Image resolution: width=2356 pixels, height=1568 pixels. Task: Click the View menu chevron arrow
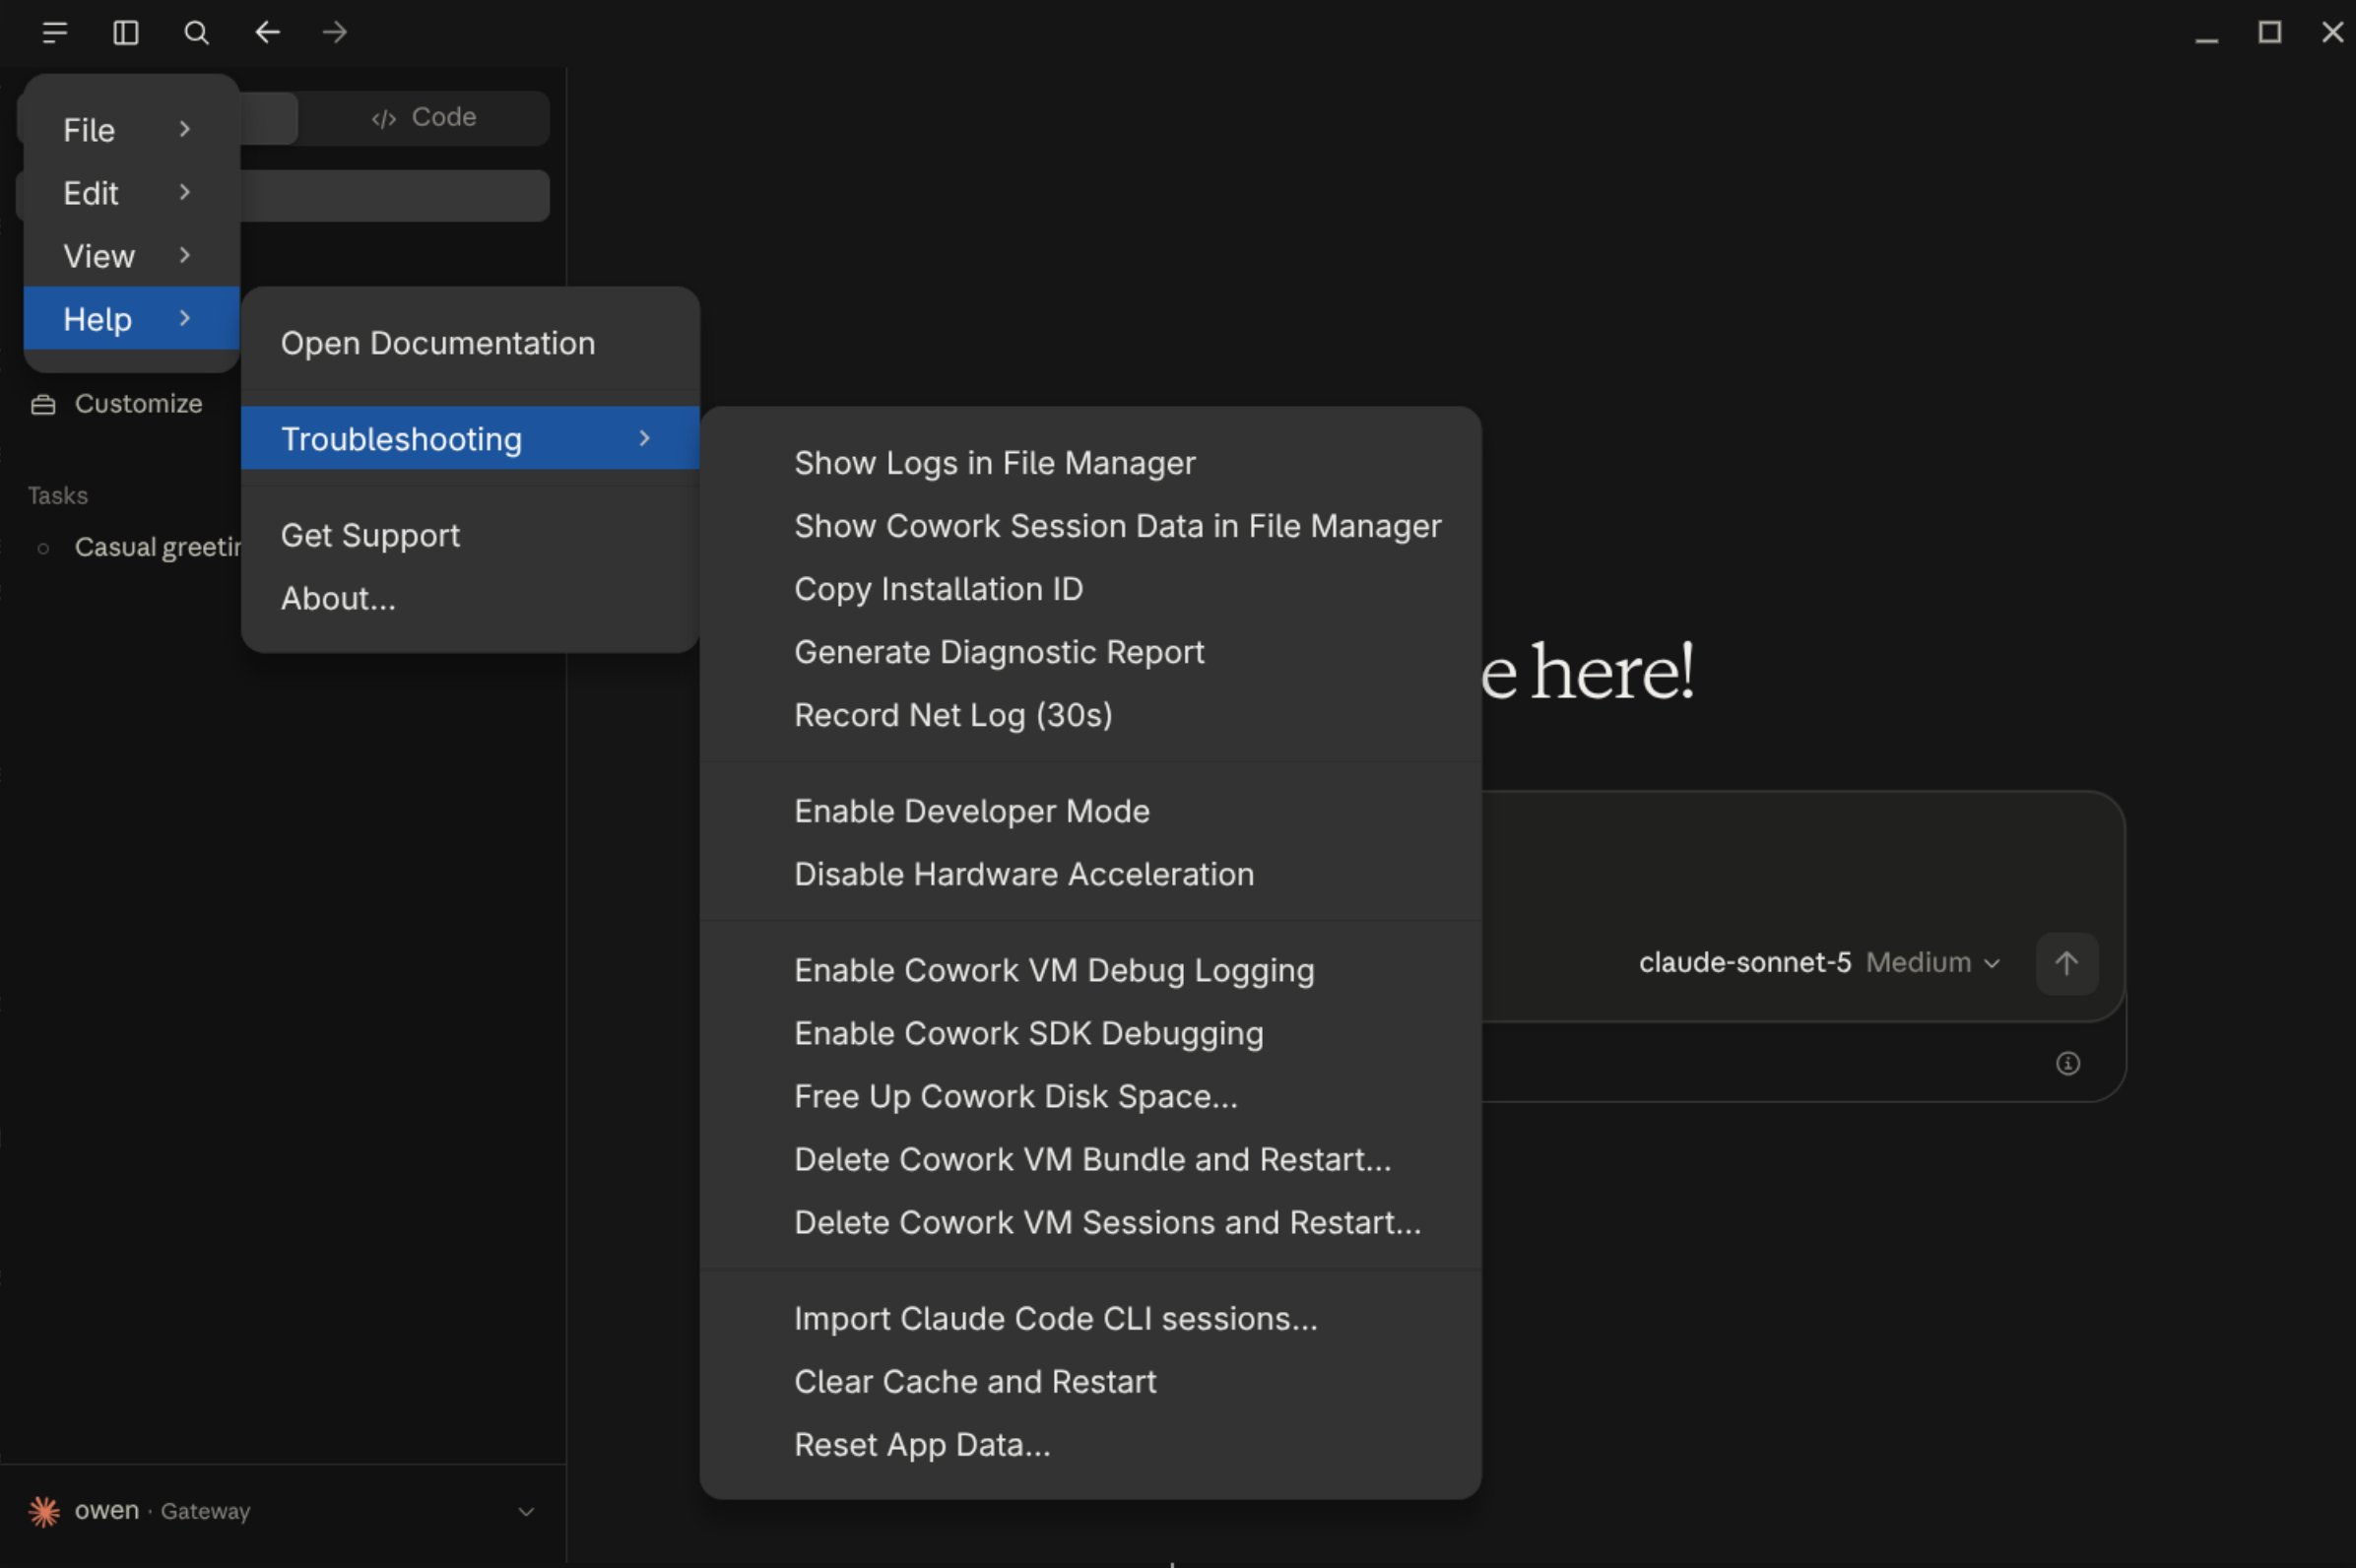pos(185,255)
